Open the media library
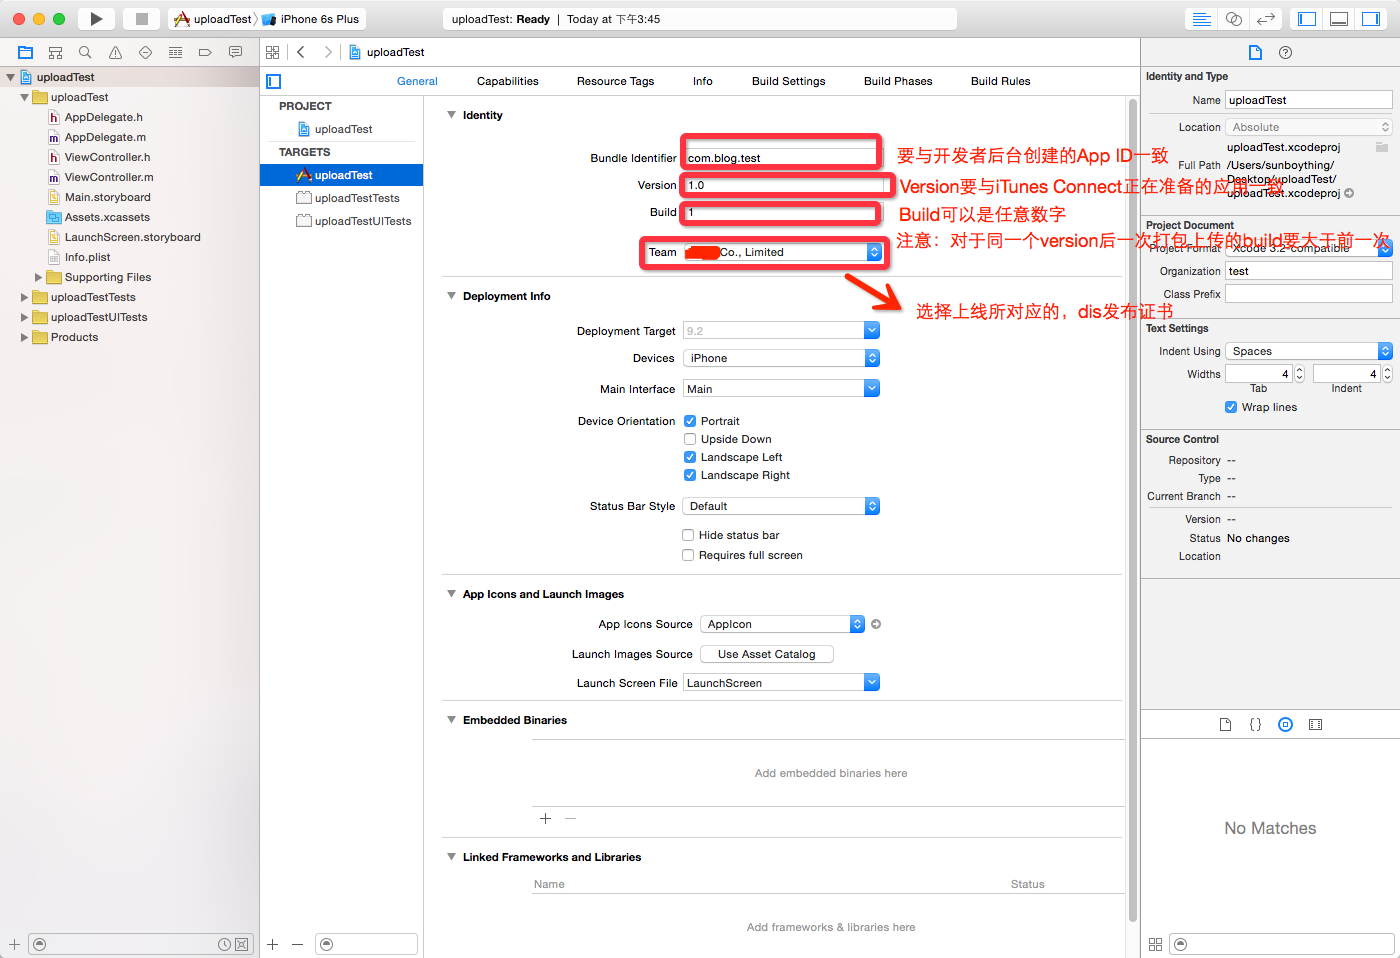Screen dimensions: 1400x958 pyautogui.click(x=1316, y=724)
